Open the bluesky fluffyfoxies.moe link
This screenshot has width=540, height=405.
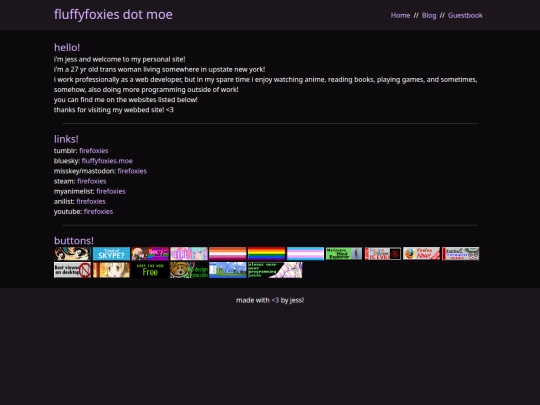(x=107, y=161)
